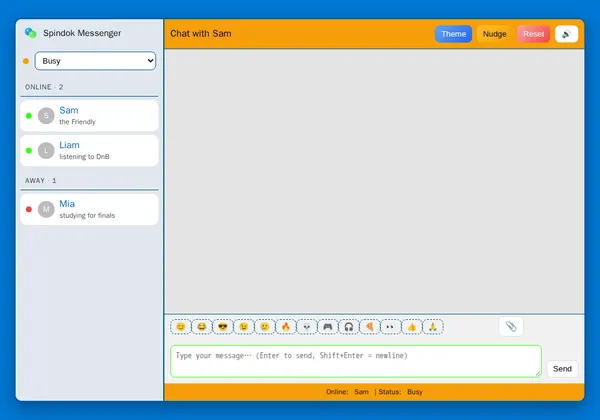
Task: Open chat with Liam contact
Action: [89, 150]
